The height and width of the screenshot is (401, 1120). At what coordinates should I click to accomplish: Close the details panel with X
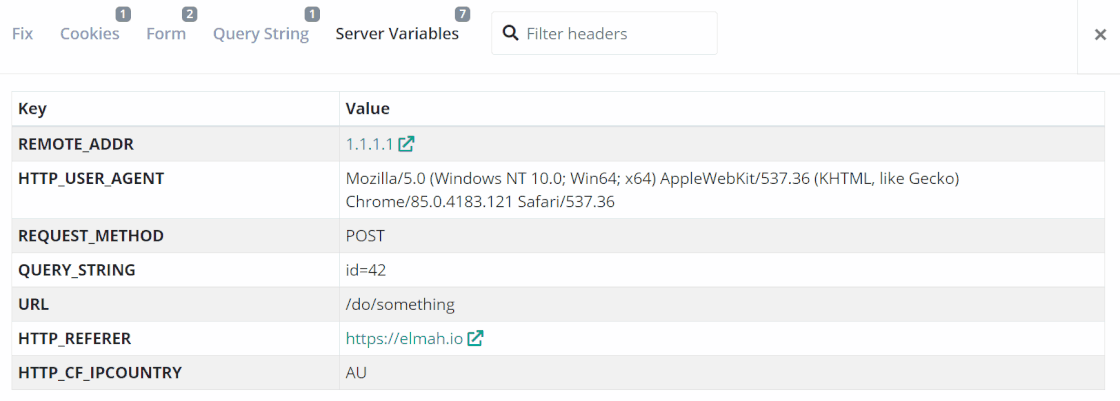pos(1100,34)
